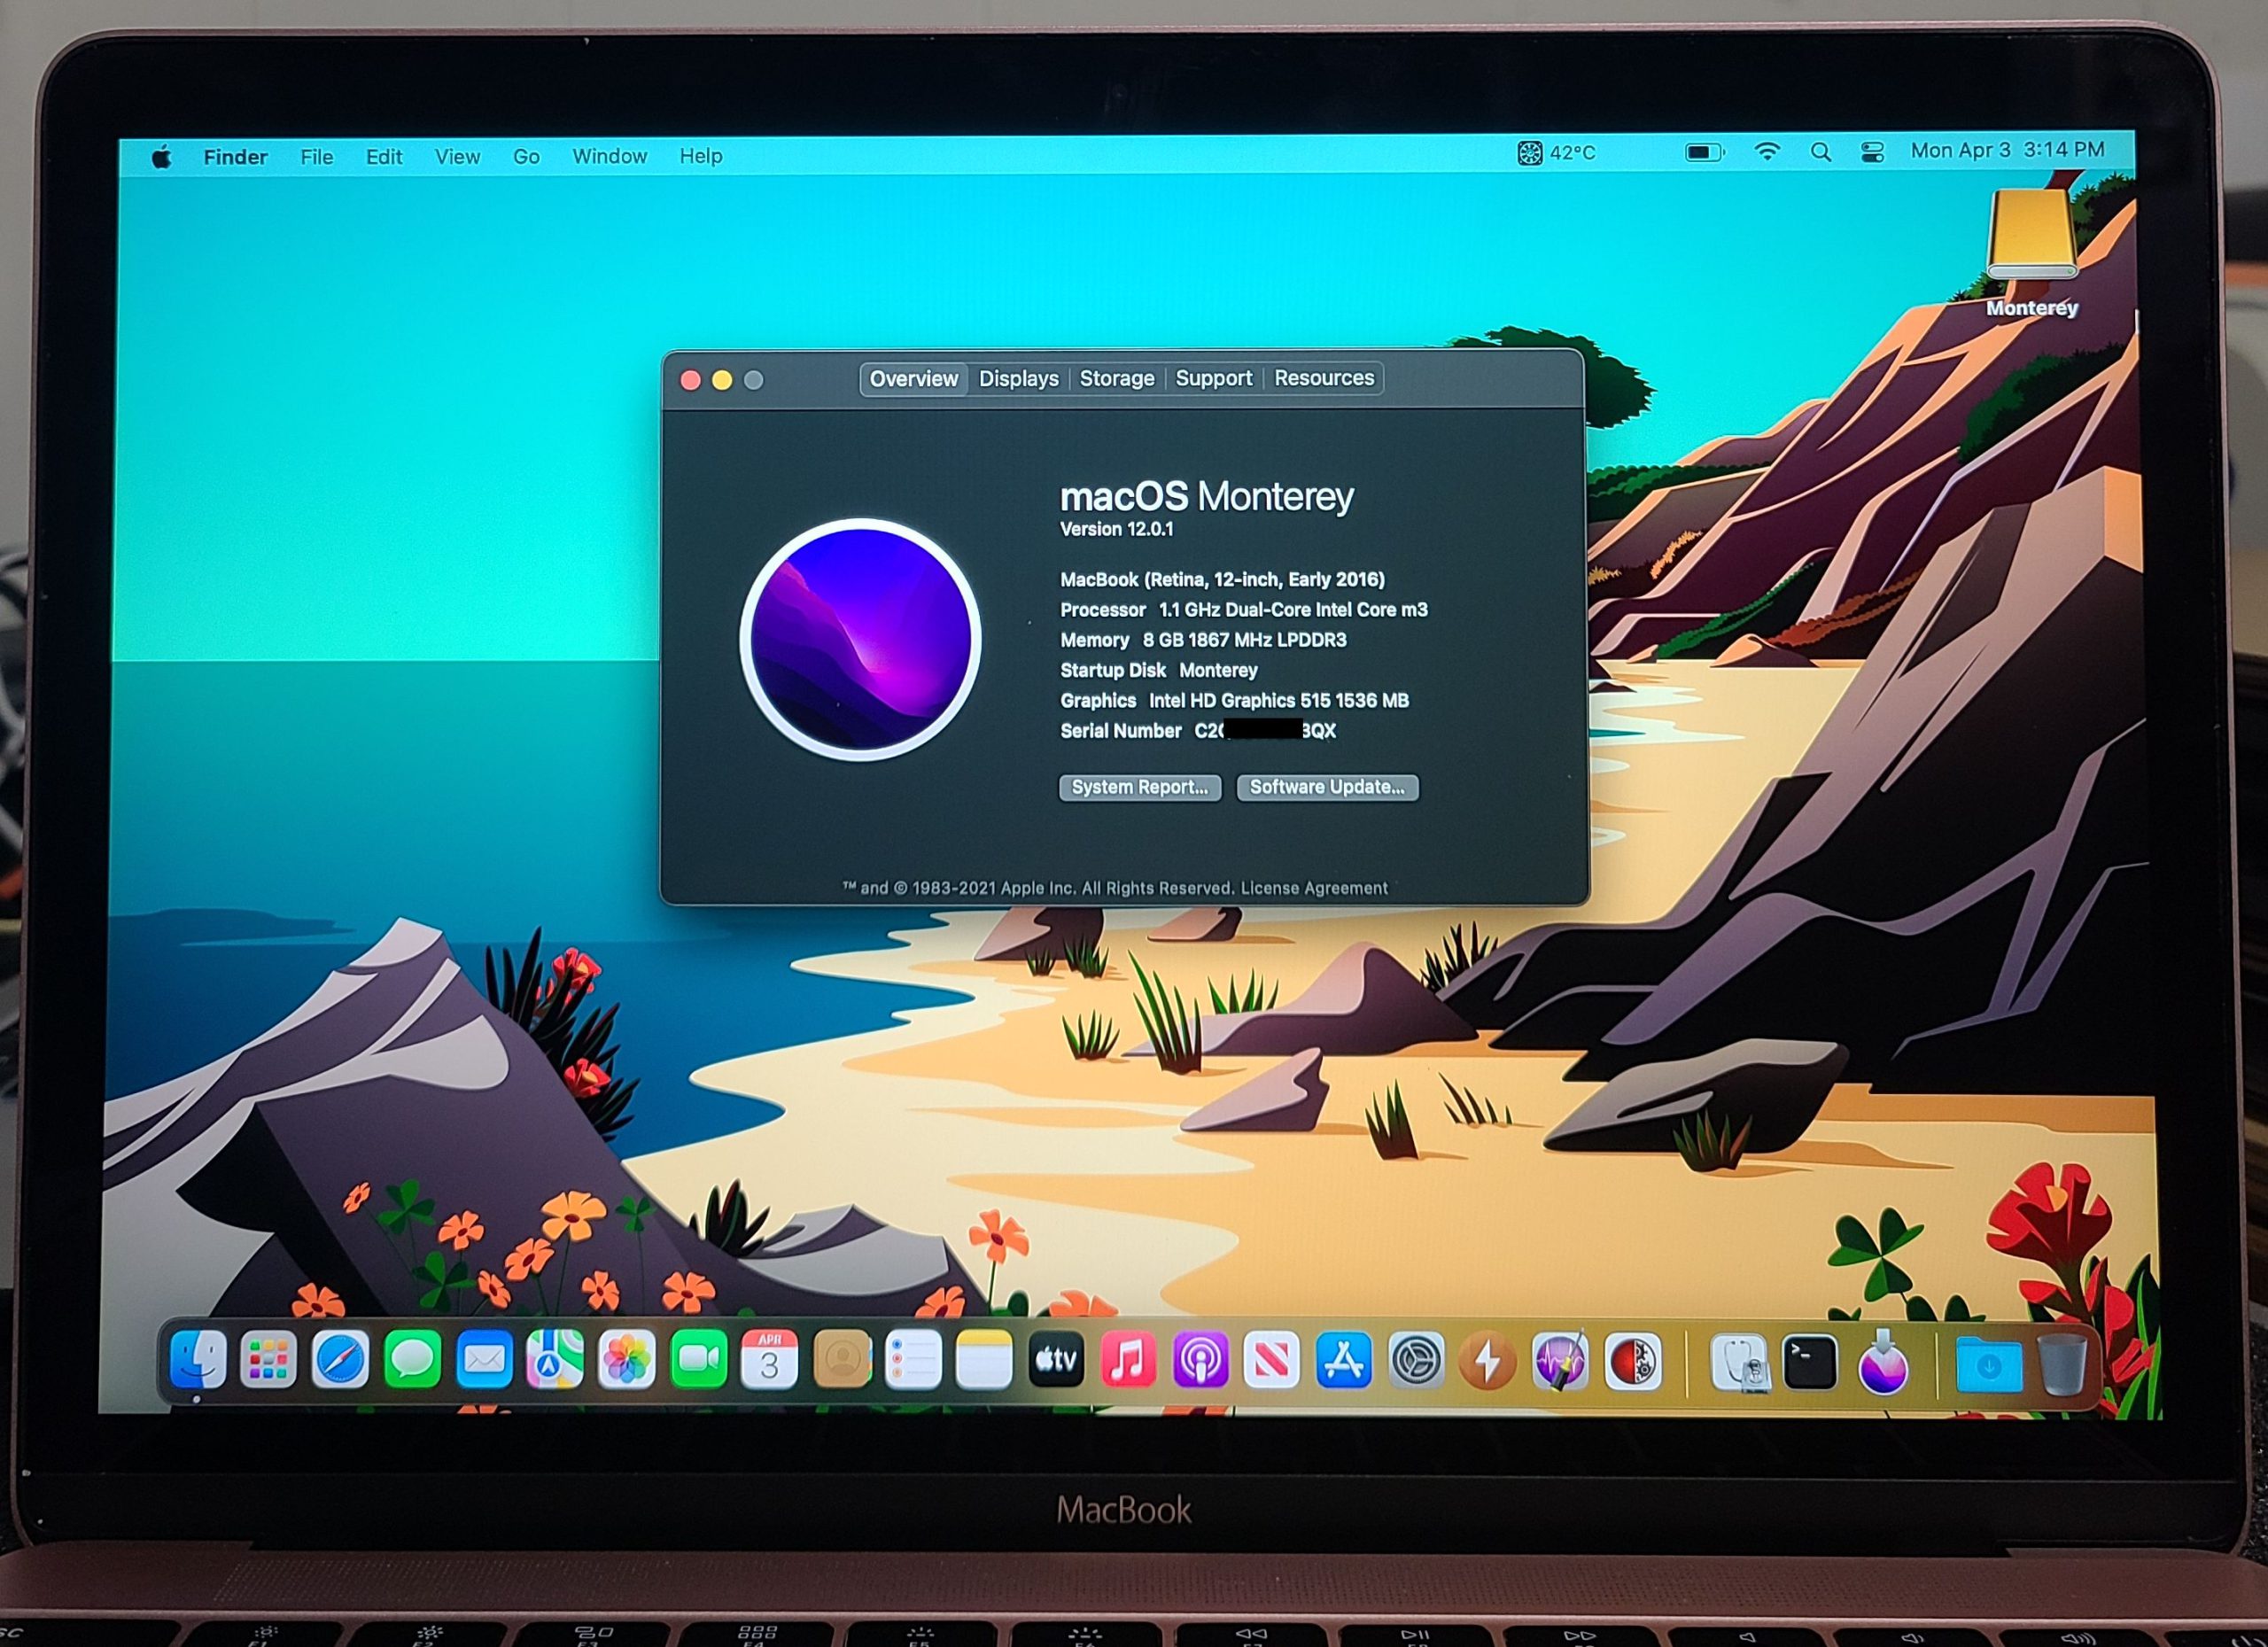Open the App Store dock icon
This screenshot has height=1647, width=2268.
[1343, 1360]
